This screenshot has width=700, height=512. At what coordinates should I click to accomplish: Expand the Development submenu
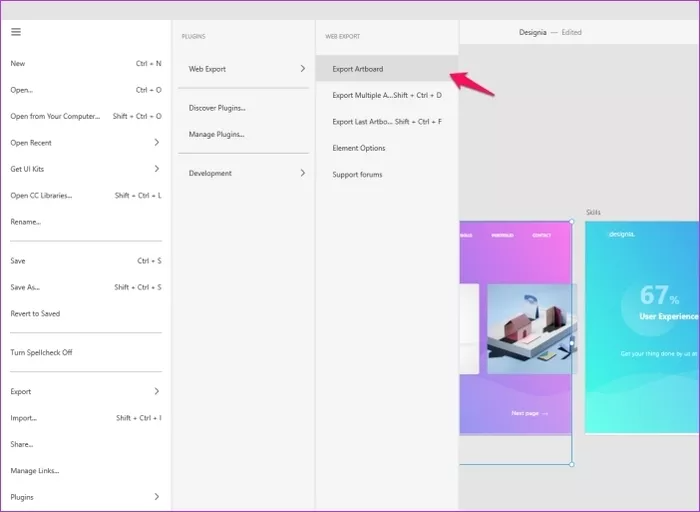(x=245, y=173)
